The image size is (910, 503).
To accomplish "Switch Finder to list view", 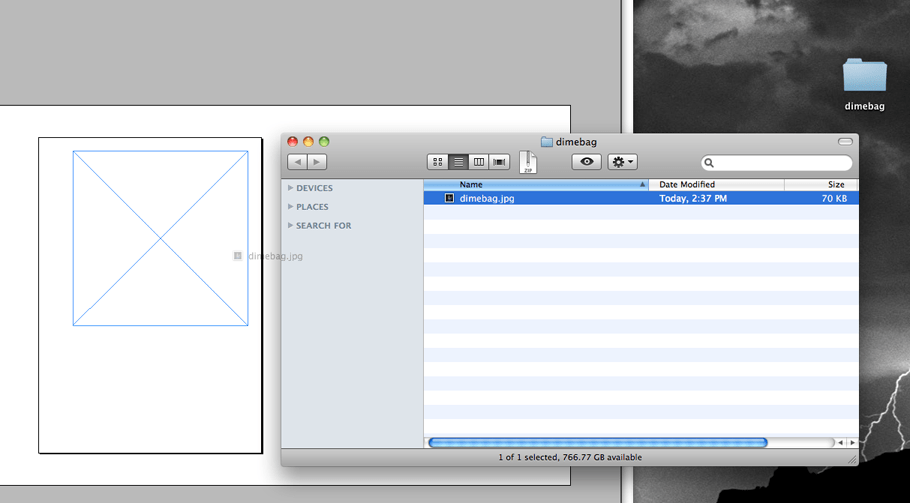I will (458, 162).
